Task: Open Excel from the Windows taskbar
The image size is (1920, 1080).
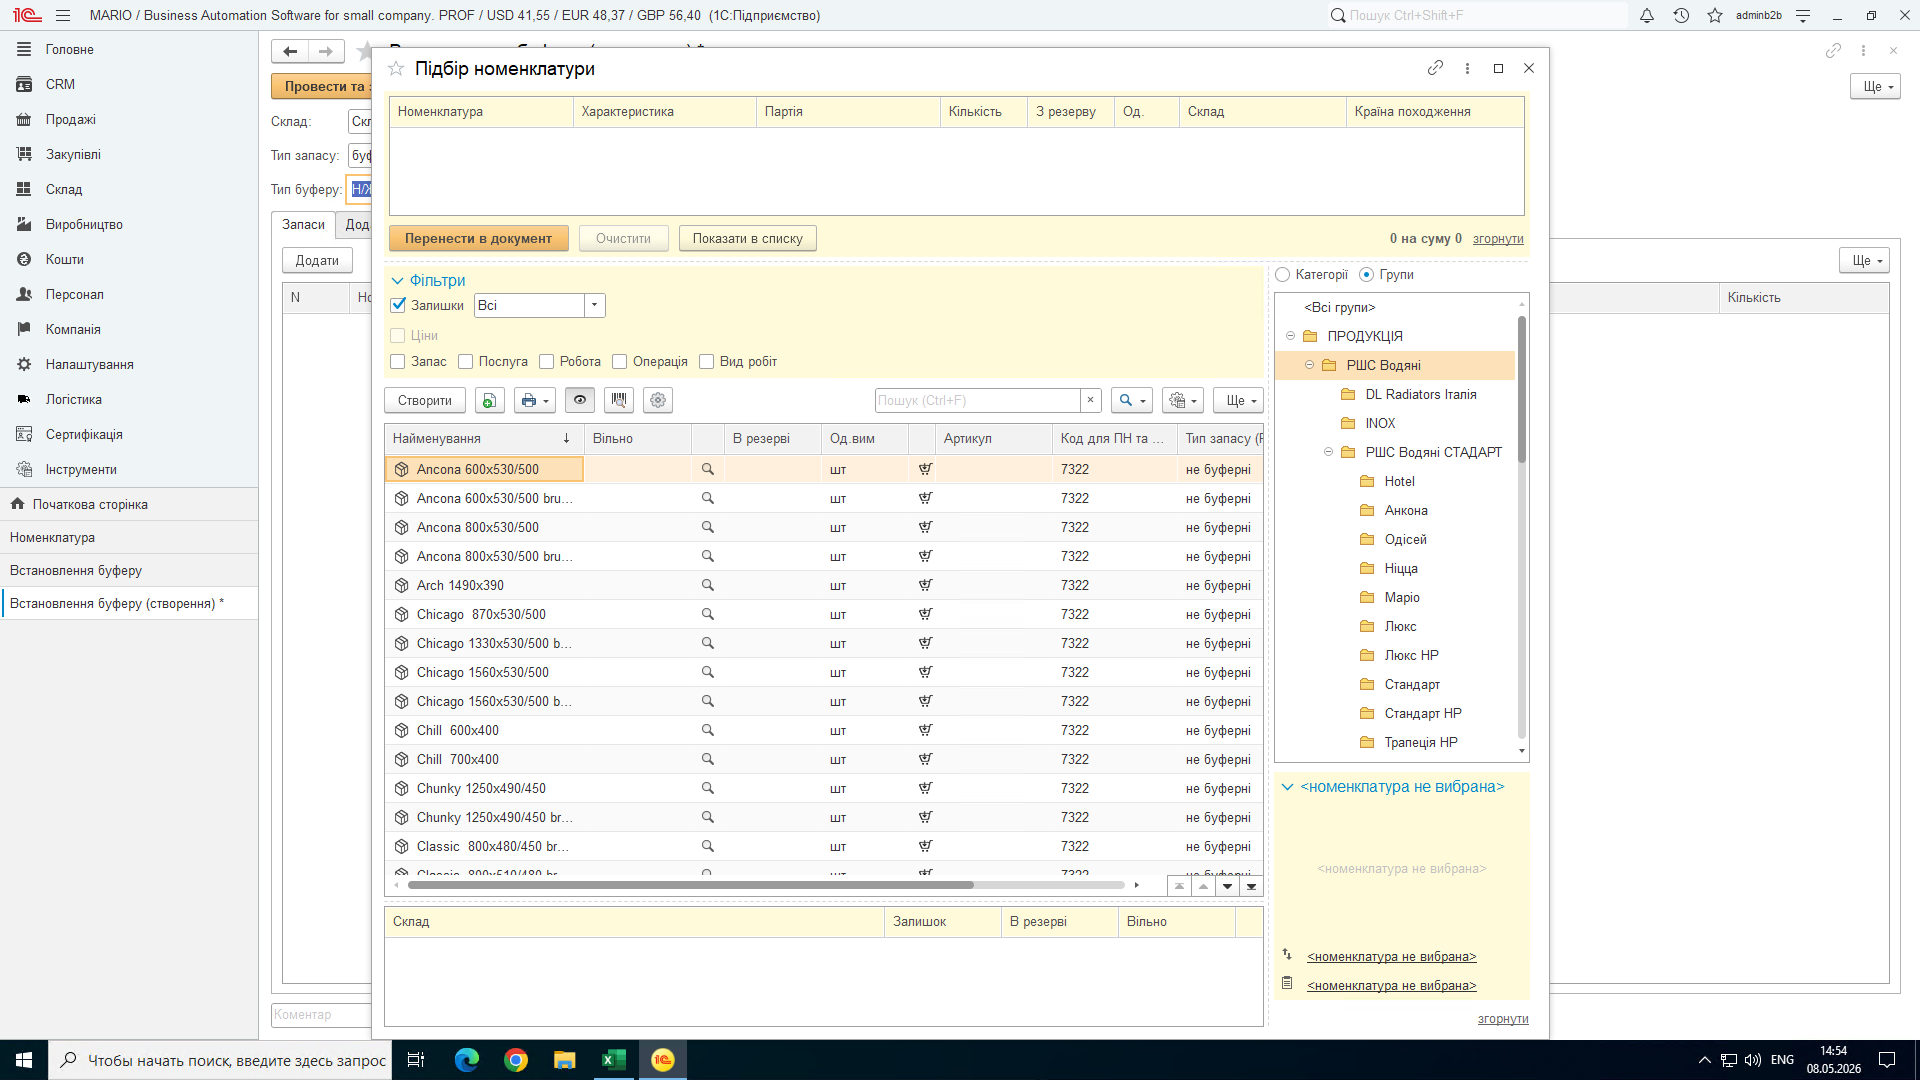Action: coord(613,1060)
